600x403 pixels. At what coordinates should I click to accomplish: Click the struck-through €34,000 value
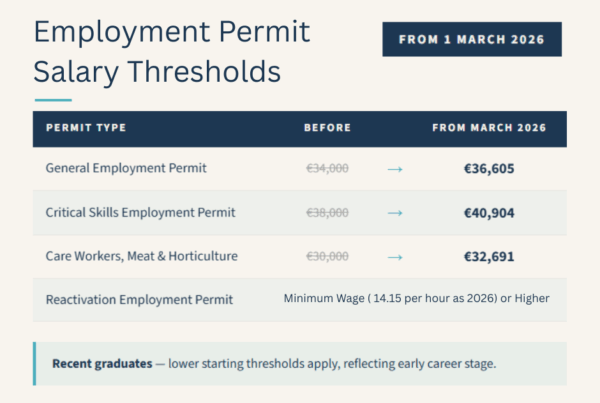pos(327,169)
